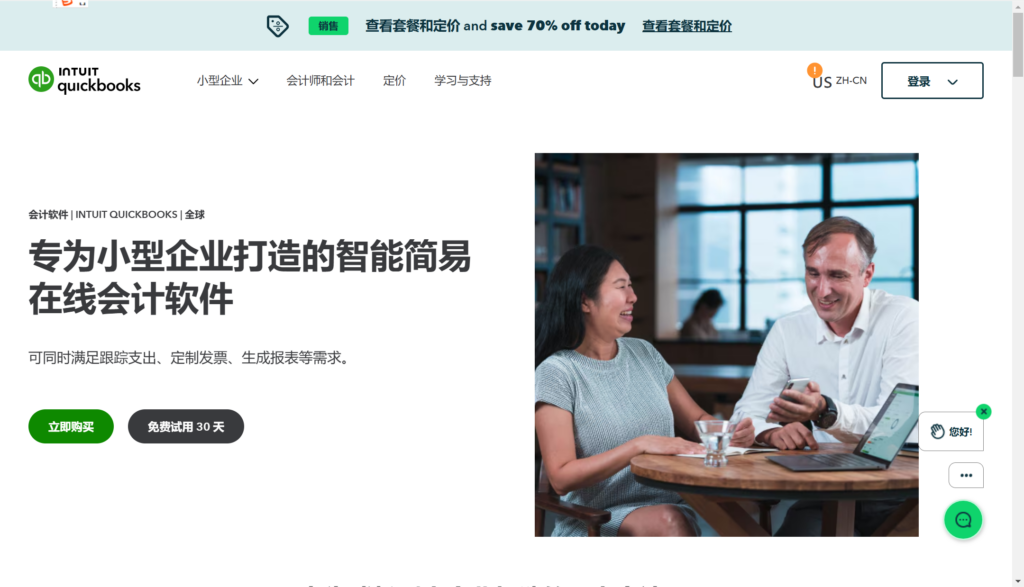Click the 立即购买 green button
The image size is (1024, 587).
coord(71,426)
